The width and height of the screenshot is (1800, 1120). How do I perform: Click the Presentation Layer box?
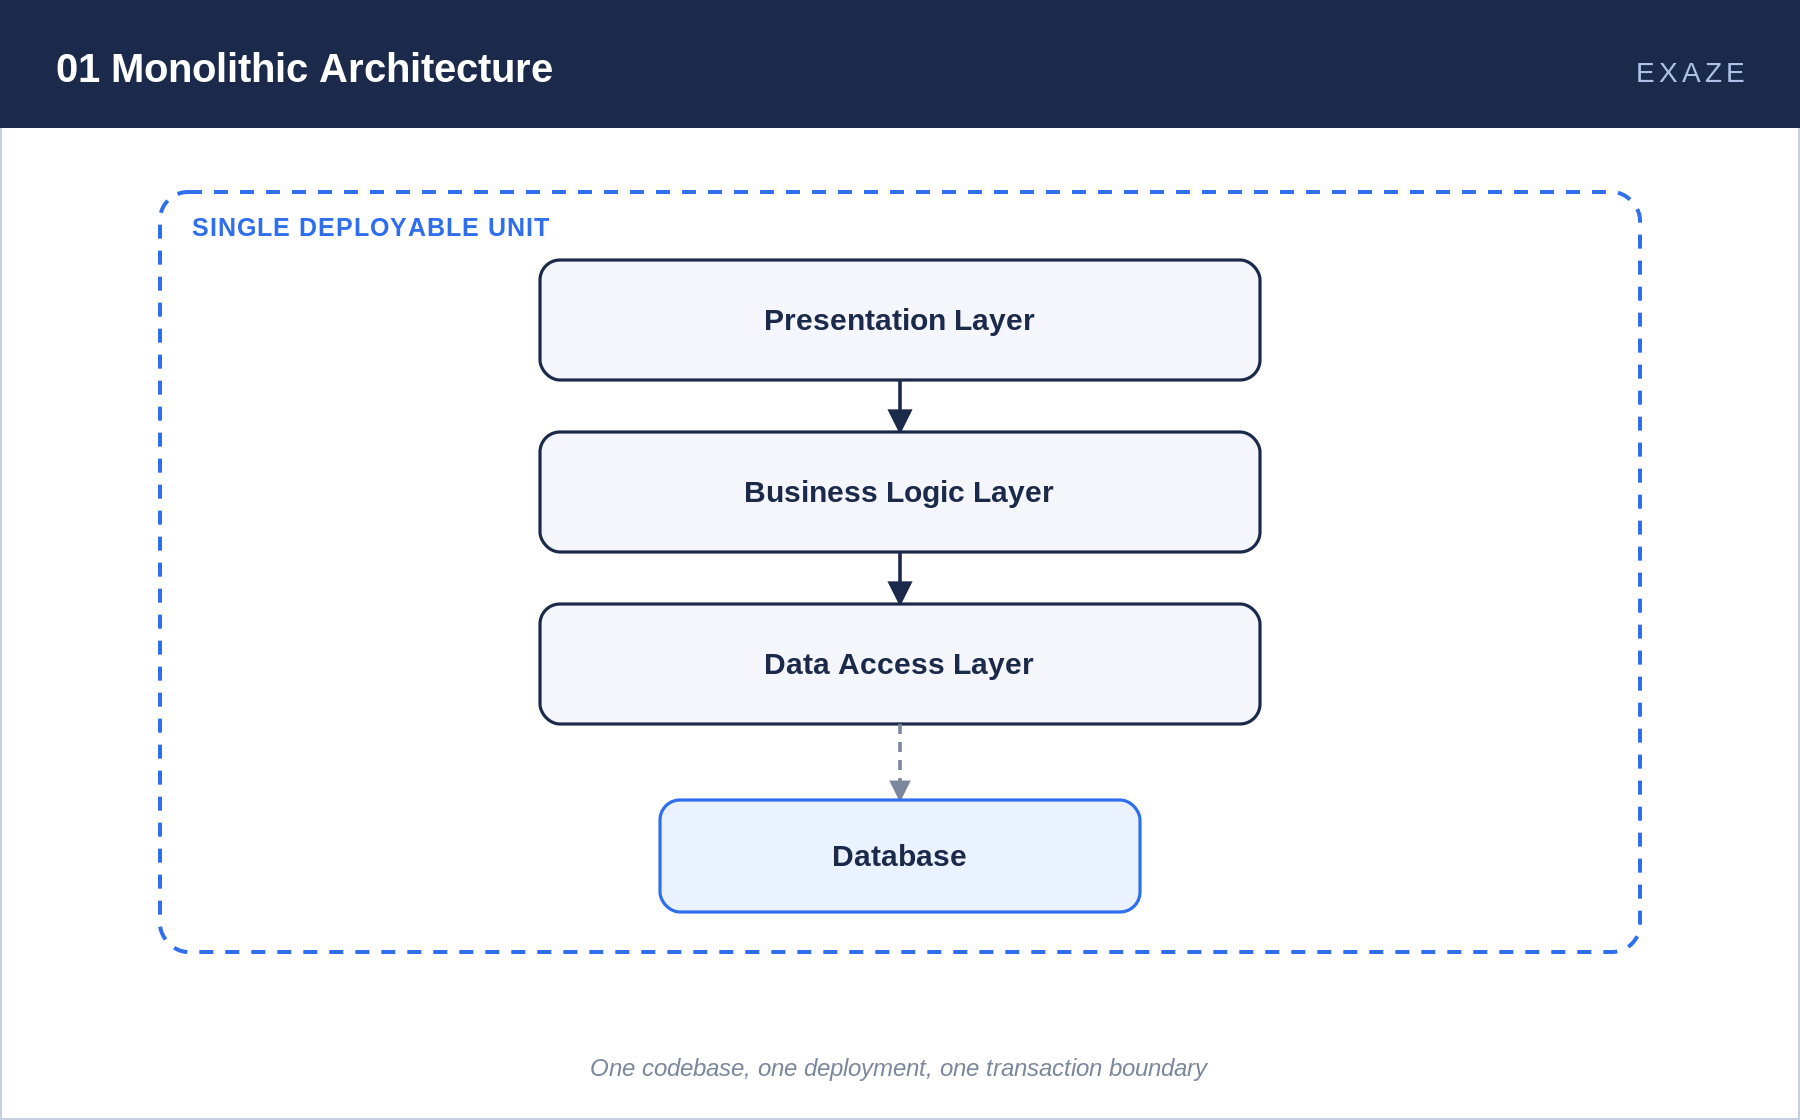point(900,320)
